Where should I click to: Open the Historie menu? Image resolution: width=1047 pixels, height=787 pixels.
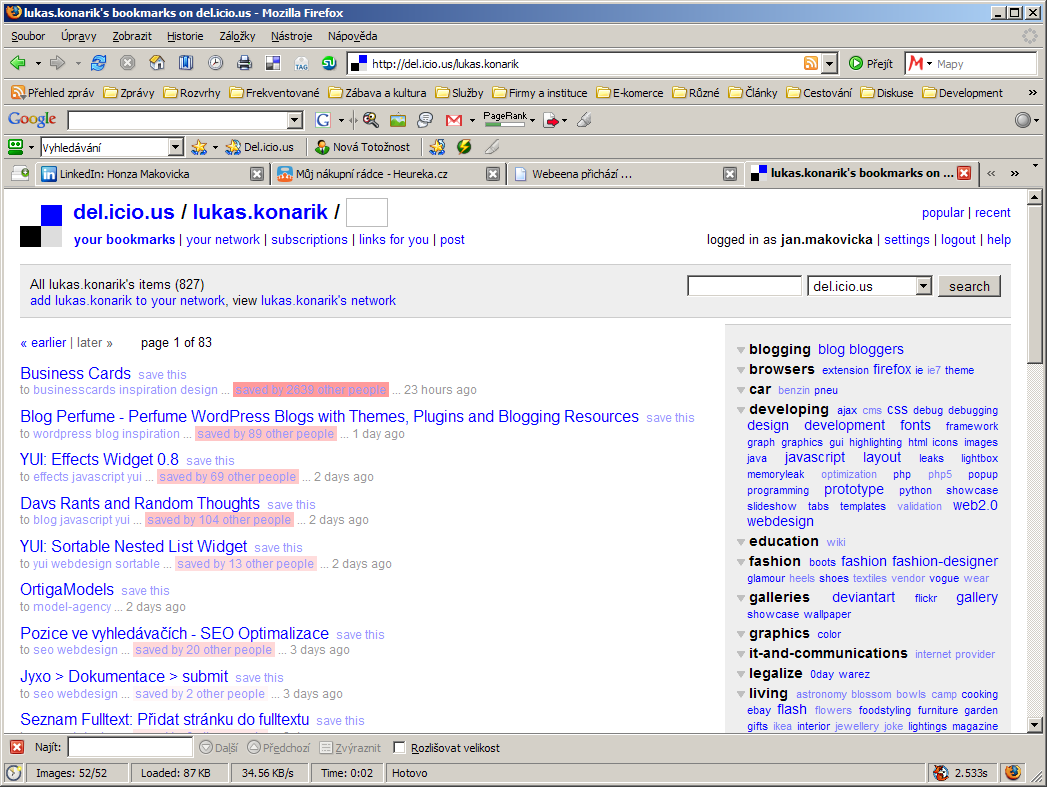185,36
